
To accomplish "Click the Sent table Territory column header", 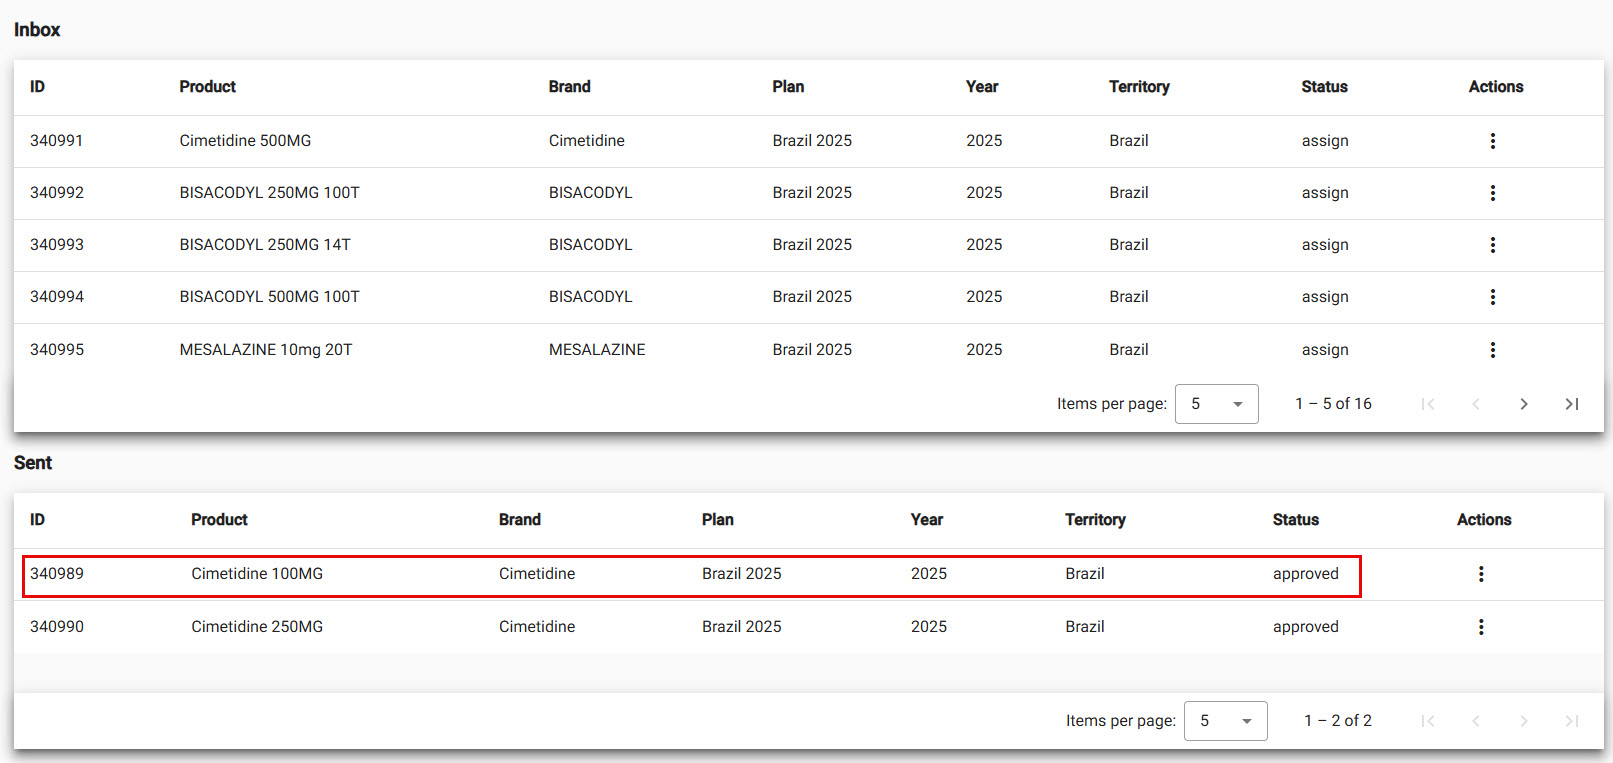I will (x=1094, y=520).
